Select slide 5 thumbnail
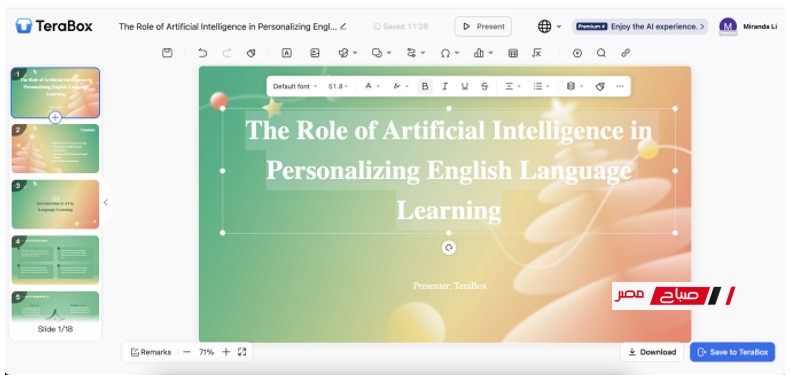The width and height of the screenshot is (790, 387). pos(55,306)
